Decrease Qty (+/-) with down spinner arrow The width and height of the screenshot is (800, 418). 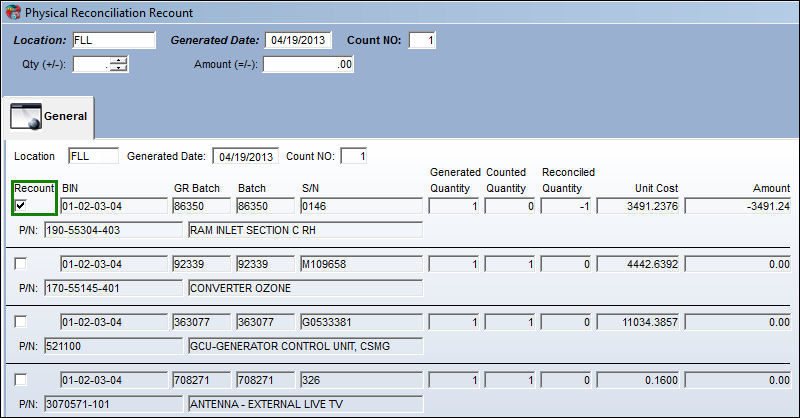pos(119,68)
